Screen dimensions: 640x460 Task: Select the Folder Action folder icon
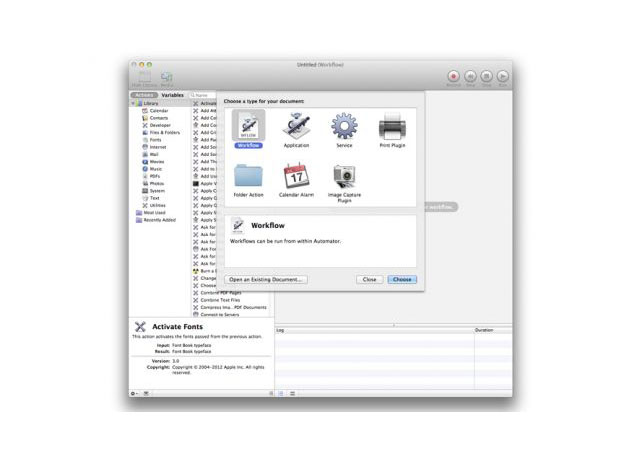(x=248, y=176)
